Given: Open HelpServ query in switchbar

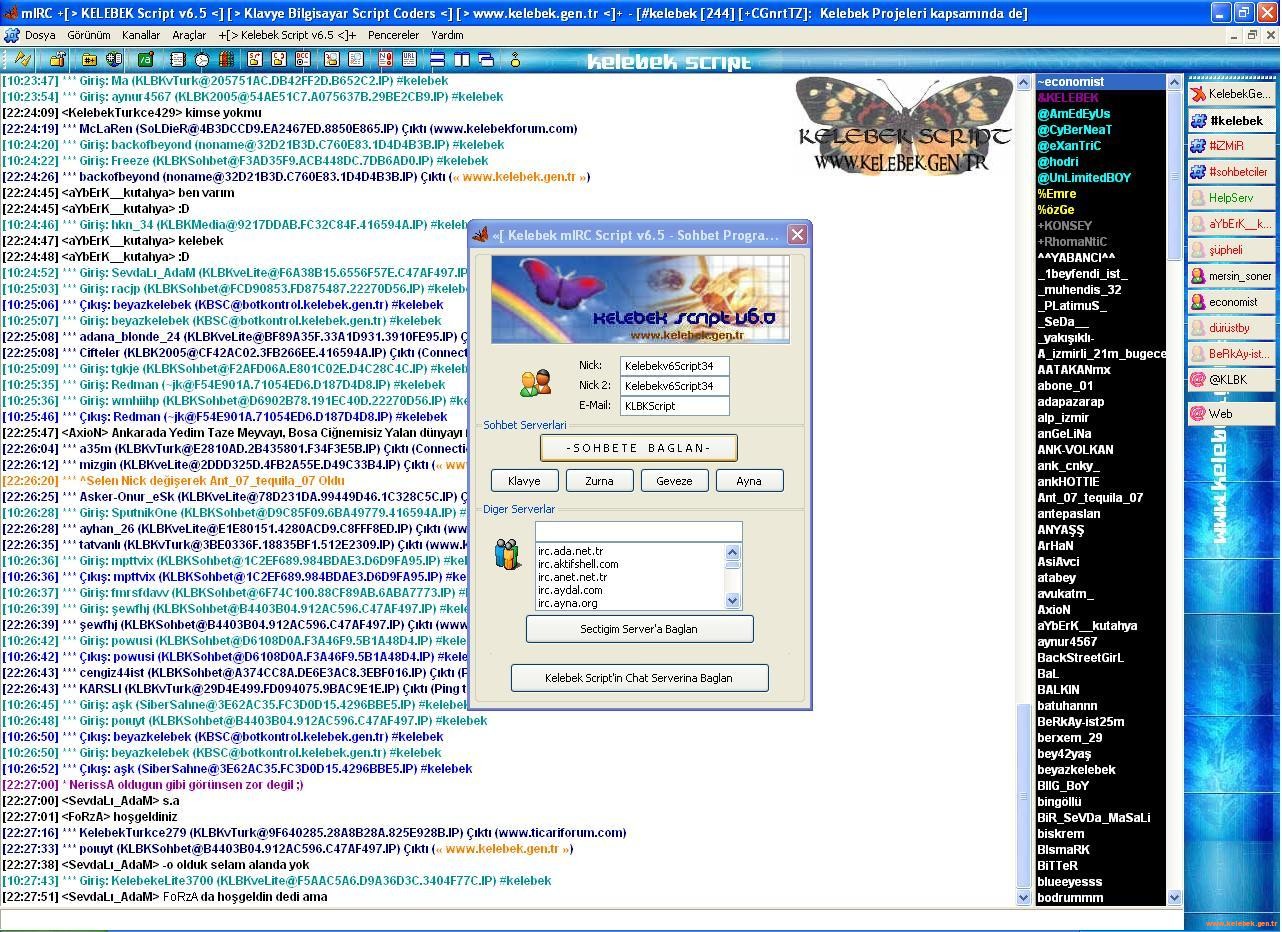Looking at the screenshot, I should pyautogui.click(x=1231, y=198).
